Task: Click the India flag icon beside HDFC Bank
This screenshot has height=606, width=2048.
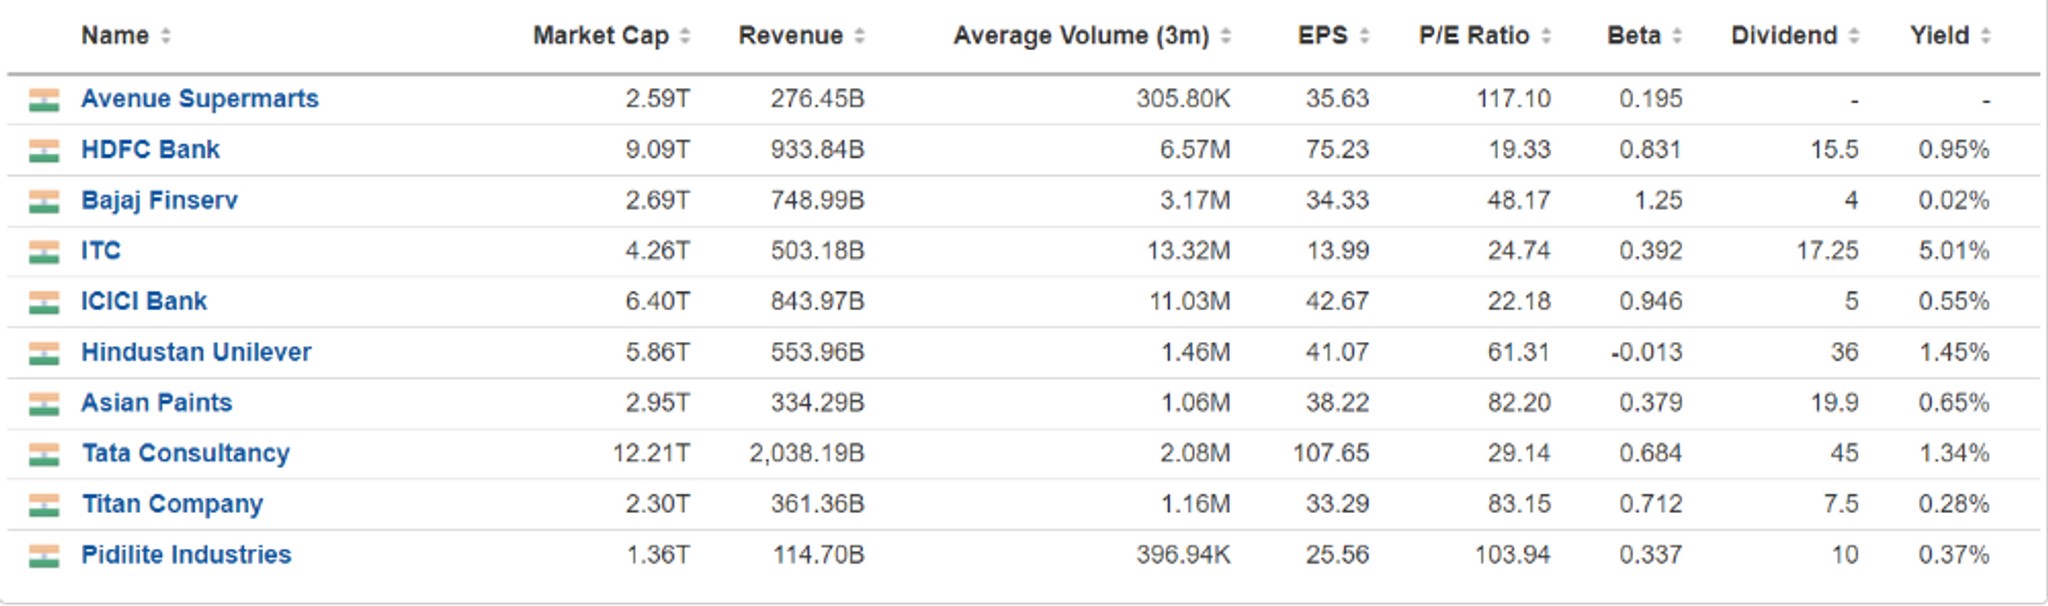Action: pyautogui.click(x=44, y=151)
